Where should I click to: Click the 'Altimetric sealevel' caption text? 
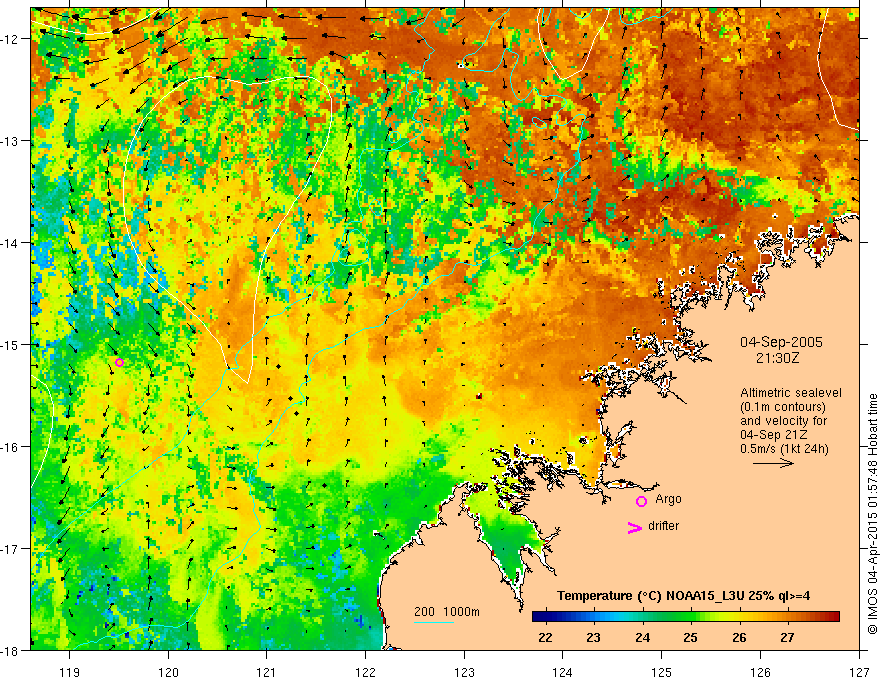click(791, 393)
